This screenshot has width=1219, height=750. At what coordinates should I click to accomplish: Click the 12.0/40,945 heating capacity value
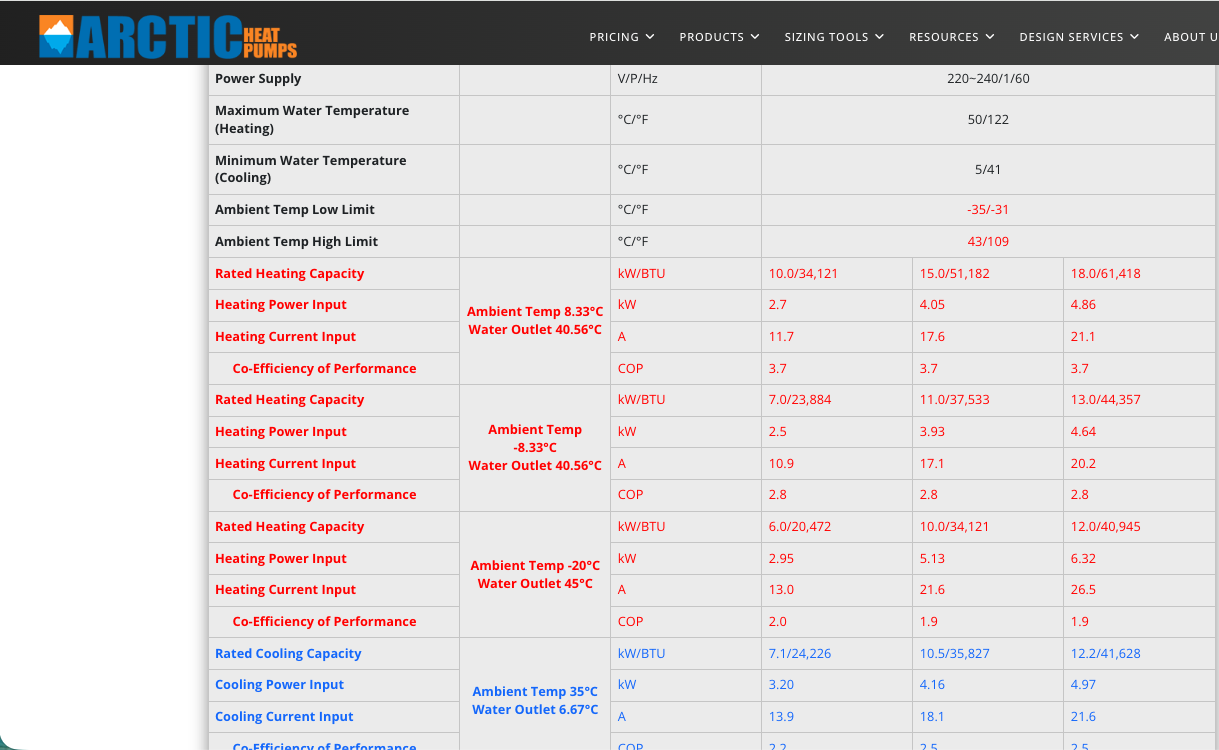pos(1105,527)
